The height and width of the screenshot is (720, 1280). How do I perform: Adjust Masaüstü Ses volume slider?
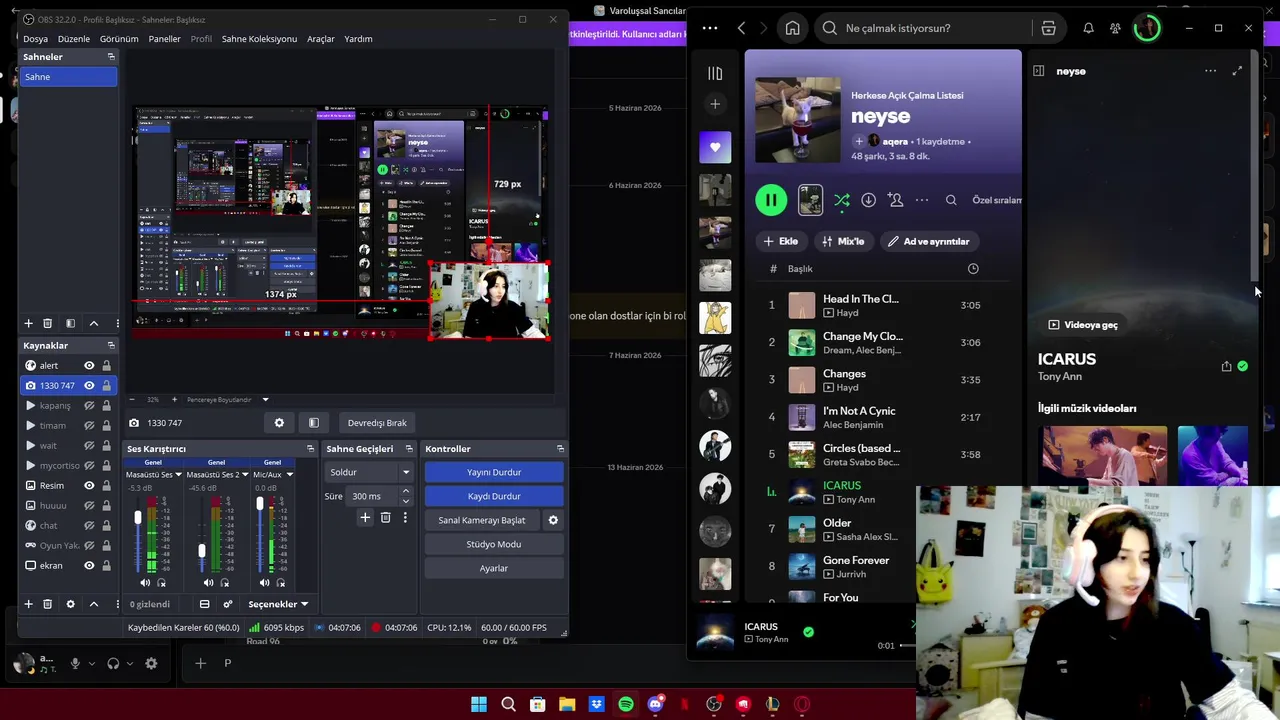[138, 518]
